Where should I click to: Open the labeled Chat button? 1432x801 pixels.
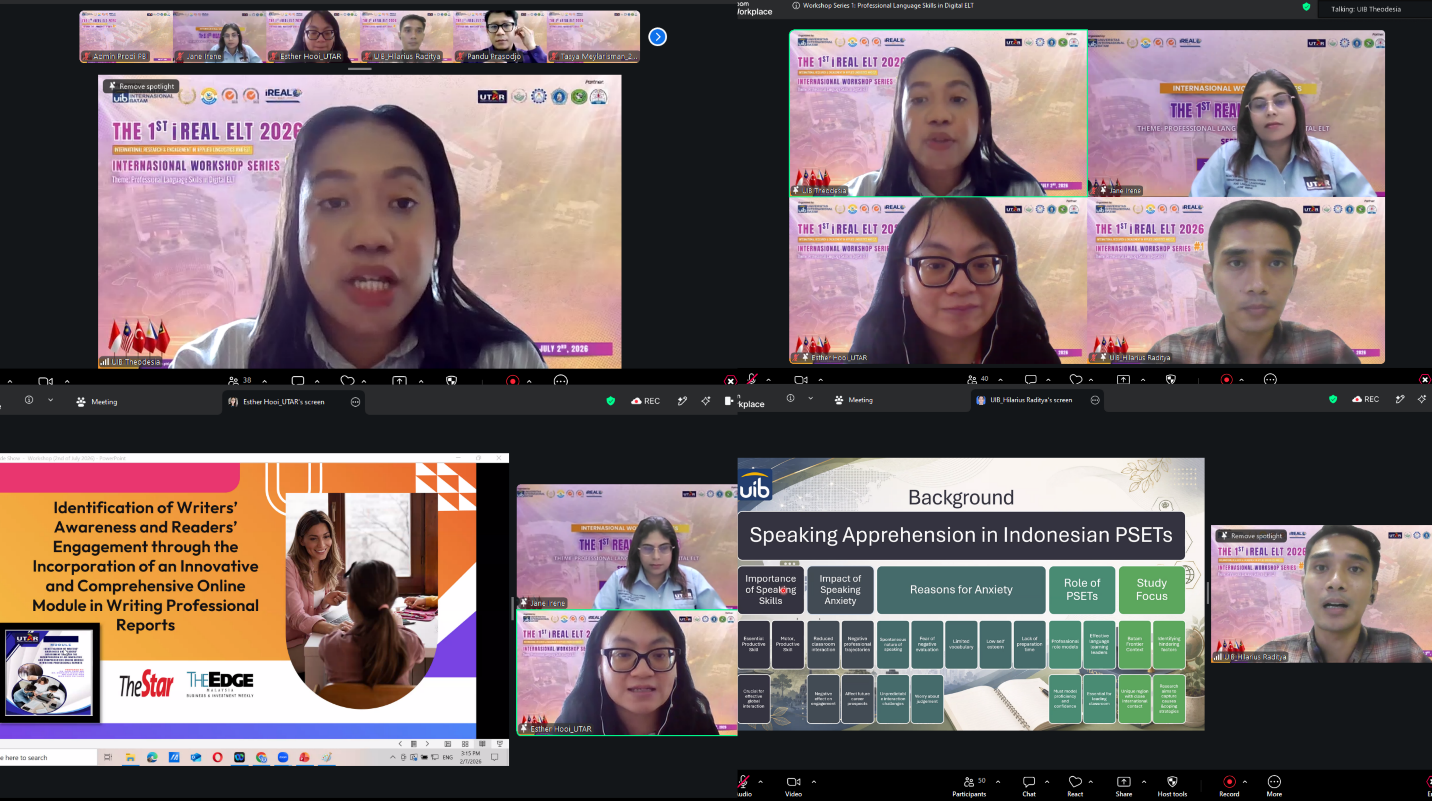[x=1029, y=785]
